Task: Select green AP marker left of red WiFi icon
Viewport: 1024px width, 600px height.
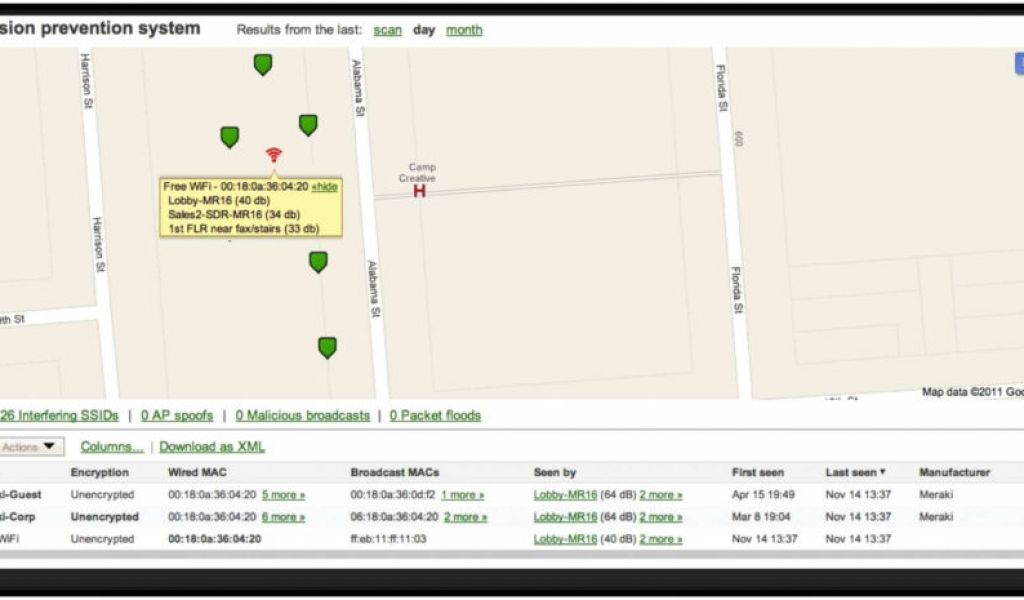Action: coord(230,137)
